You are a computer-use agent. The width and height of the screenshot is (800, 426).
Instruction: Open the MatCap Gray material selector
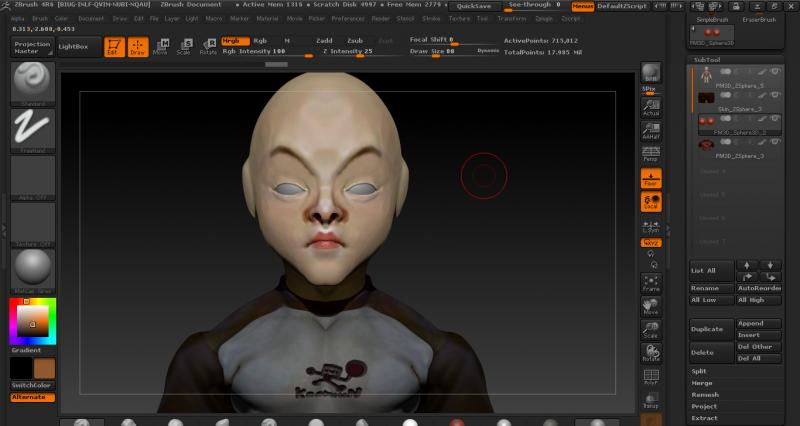click(33, 271)
